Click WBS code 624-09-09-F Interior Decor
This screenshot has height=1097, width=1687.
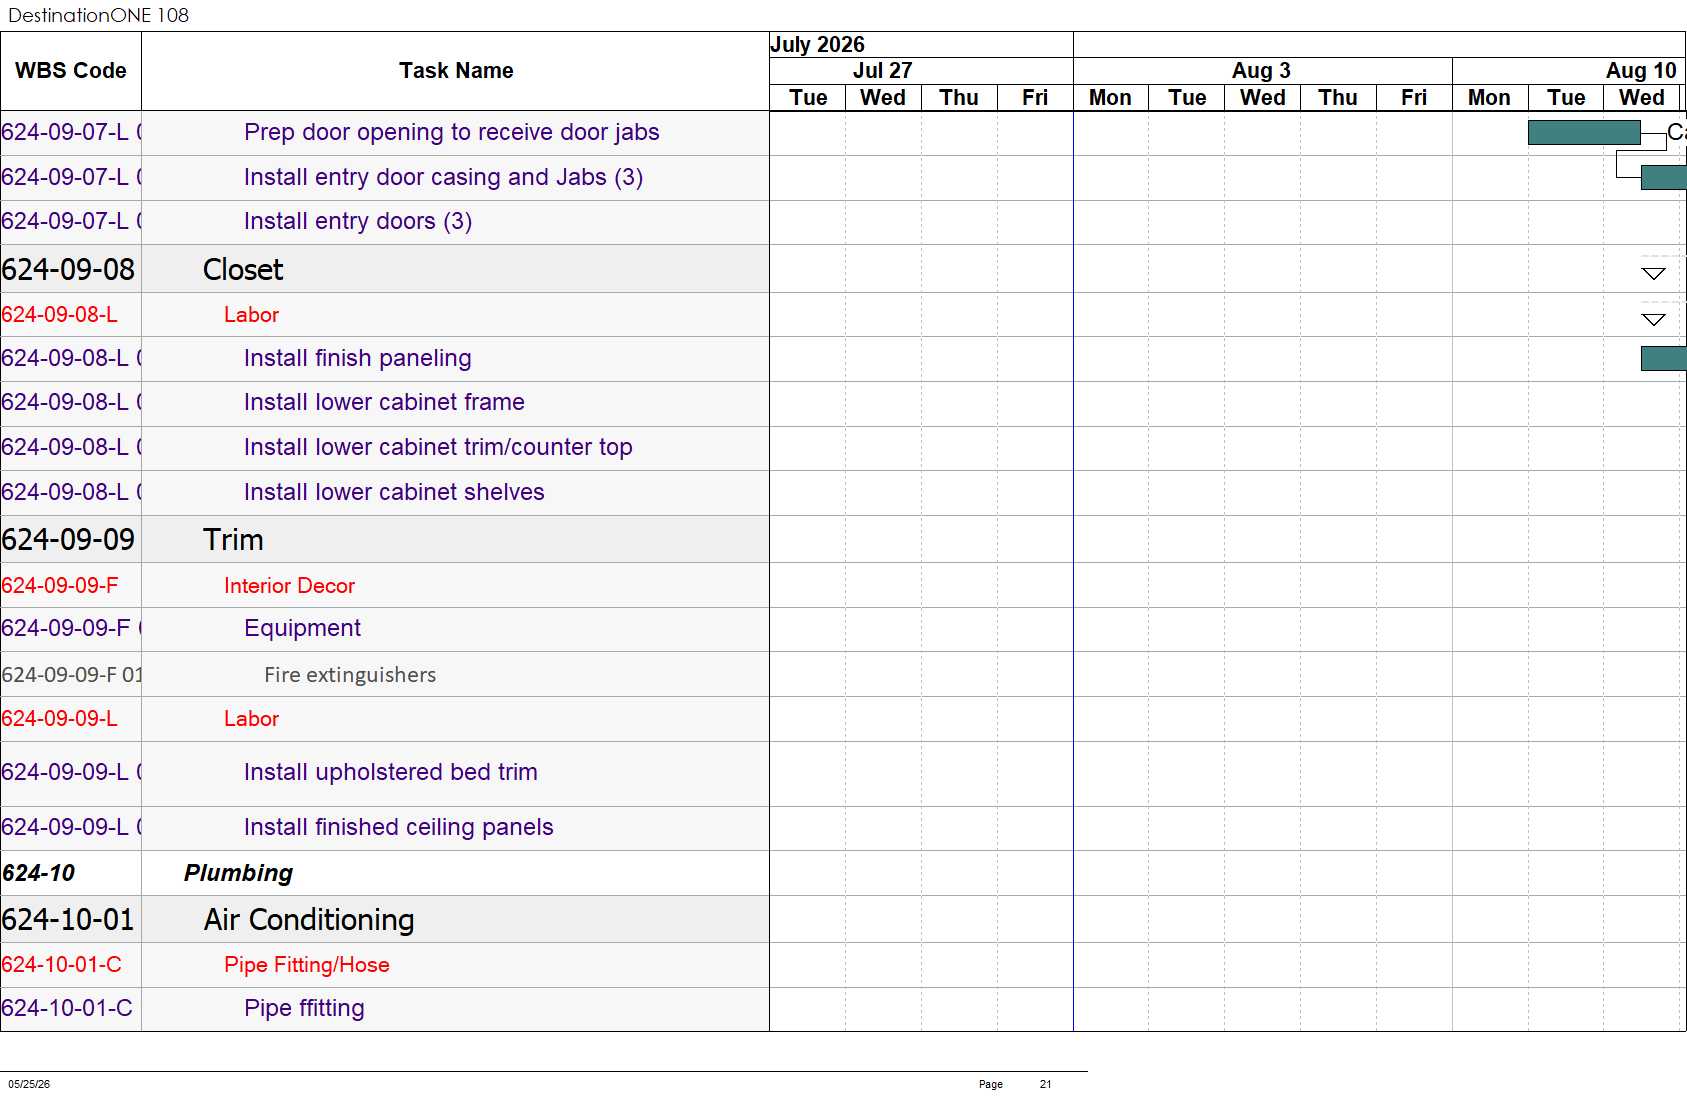pos(60,586)
